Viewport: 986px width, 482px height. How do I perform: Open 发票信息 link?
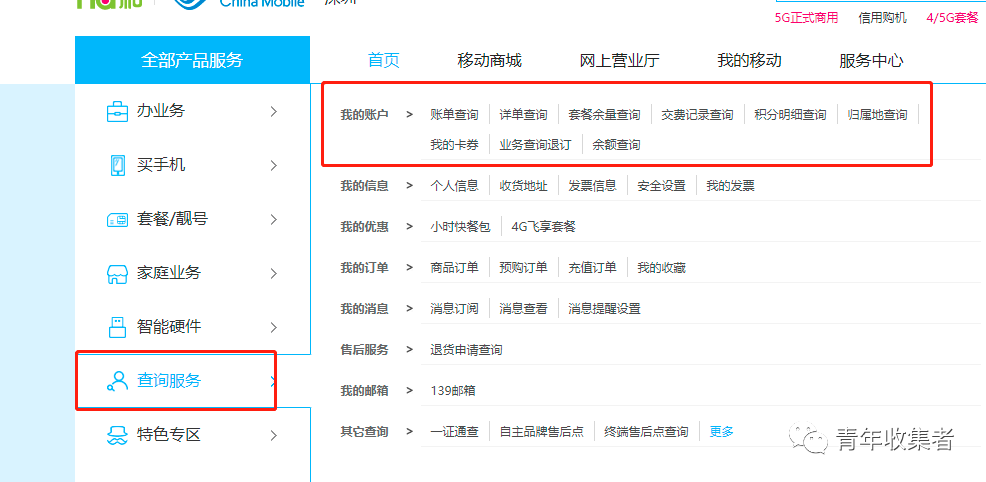592,186
